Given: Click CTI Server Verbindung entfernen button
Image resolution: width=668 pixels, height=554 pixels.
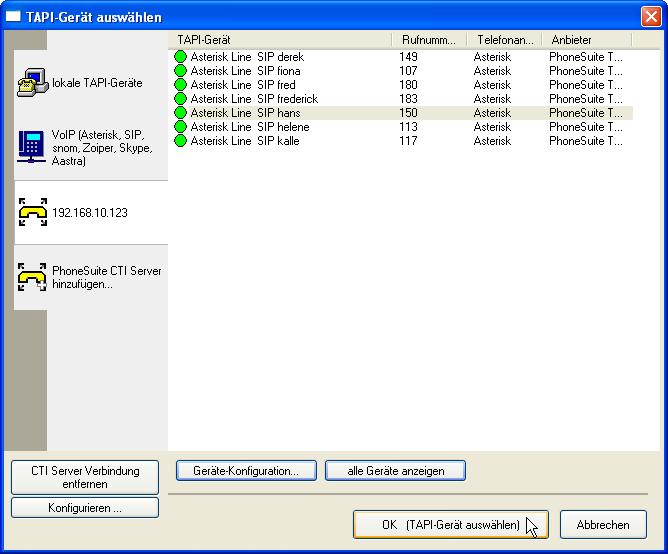Looking at the screenshot, I should (x=85, y=477).
